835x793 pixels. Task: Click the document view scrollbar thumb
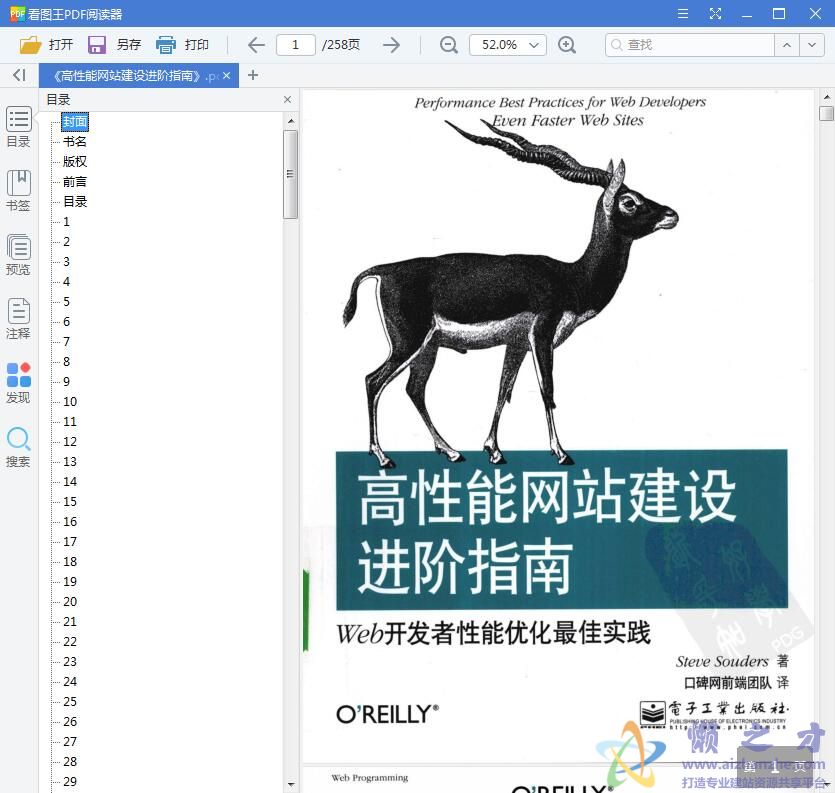pyautogui.click(x=826, y=113)
